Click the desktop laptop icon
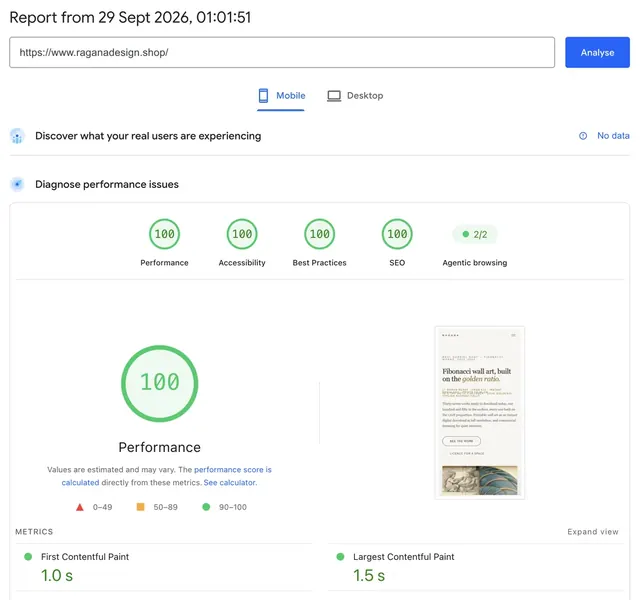Screen dimensions: 640x600 click(334, 96)
